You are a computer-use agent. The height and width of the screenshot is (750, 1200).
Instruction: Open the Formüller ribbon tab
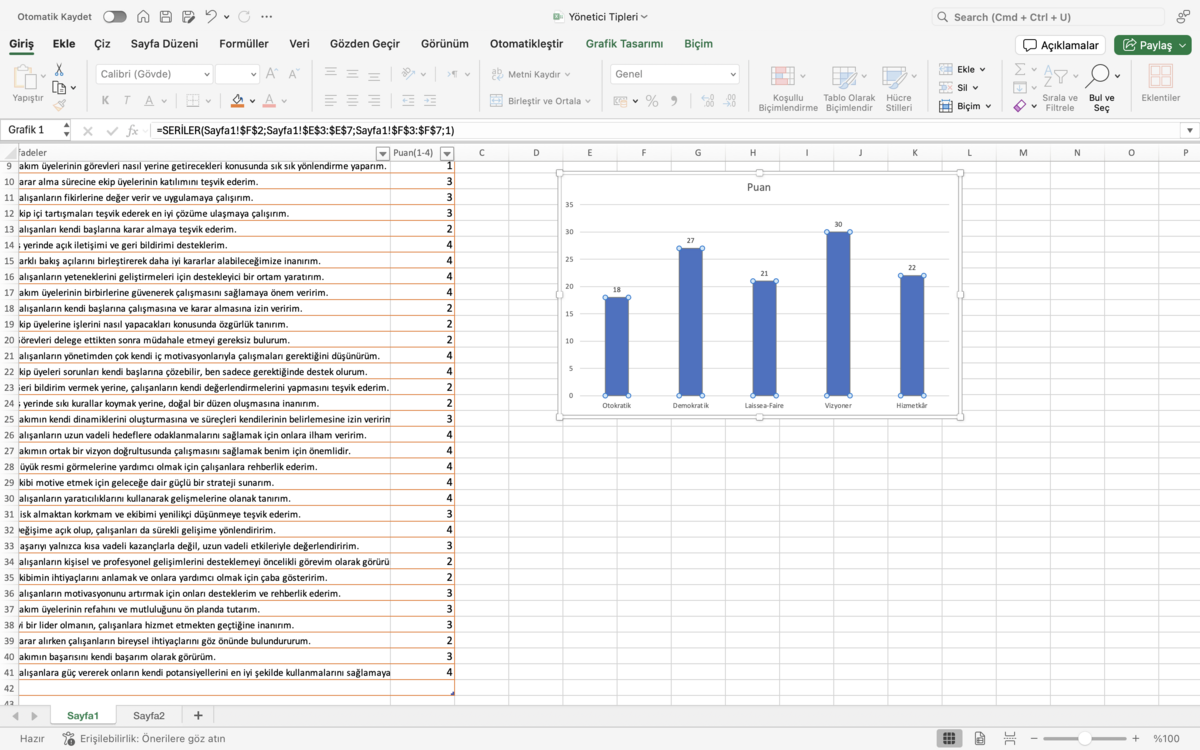pos(244,44)
